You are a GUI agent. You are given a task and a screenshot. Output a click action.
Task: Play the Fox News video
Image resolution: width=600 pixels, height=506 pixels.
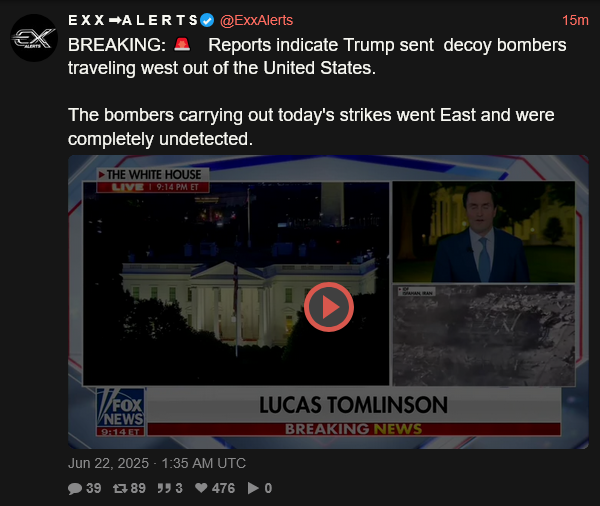coord(329,307)
